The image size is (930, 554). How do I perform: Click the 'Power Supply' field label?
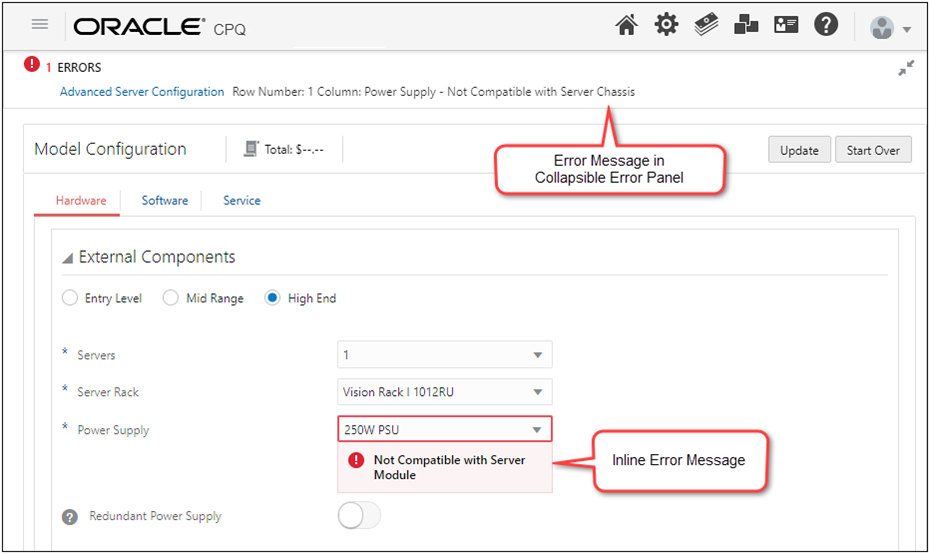point(113,430)
